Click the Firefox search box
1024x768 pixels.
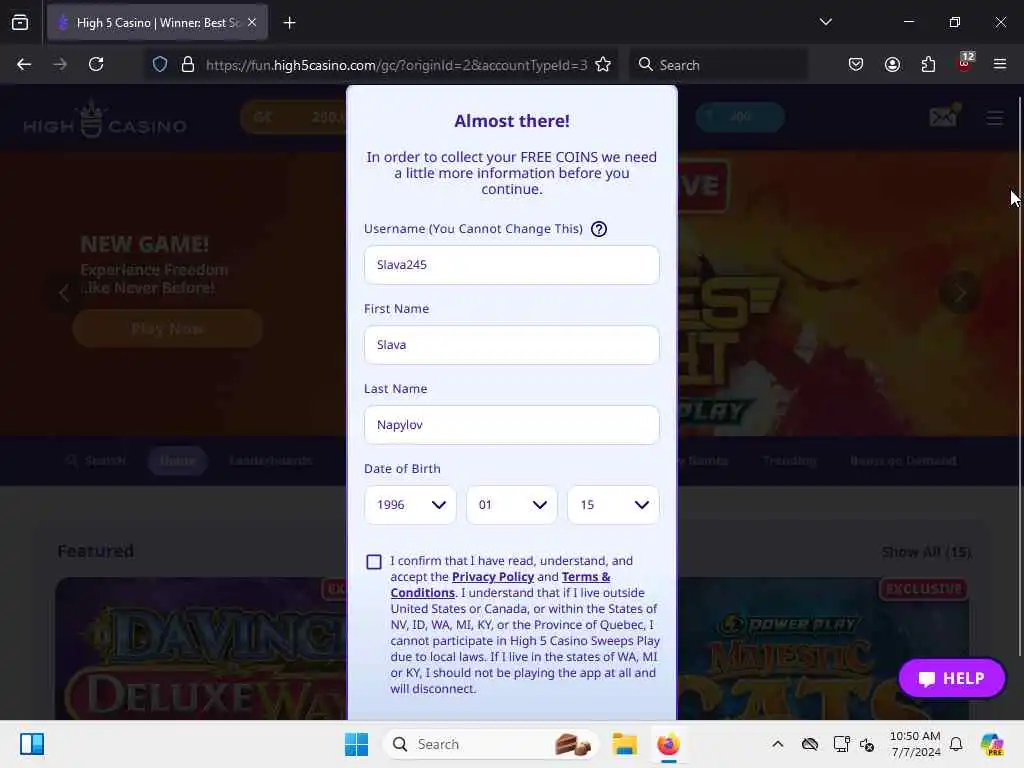718,65
